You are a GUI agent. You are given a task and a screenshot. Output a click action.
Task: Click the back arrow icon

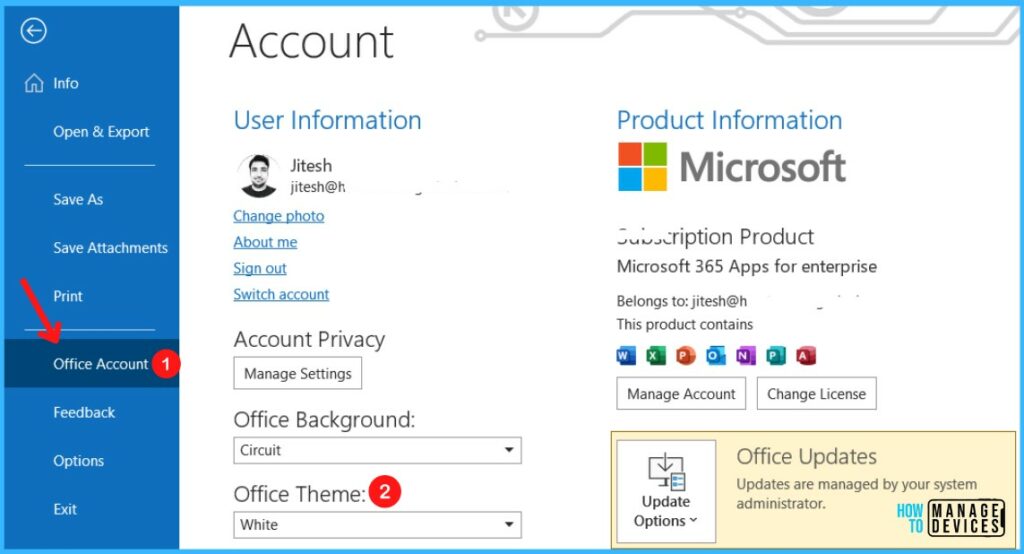click(33, 30)
